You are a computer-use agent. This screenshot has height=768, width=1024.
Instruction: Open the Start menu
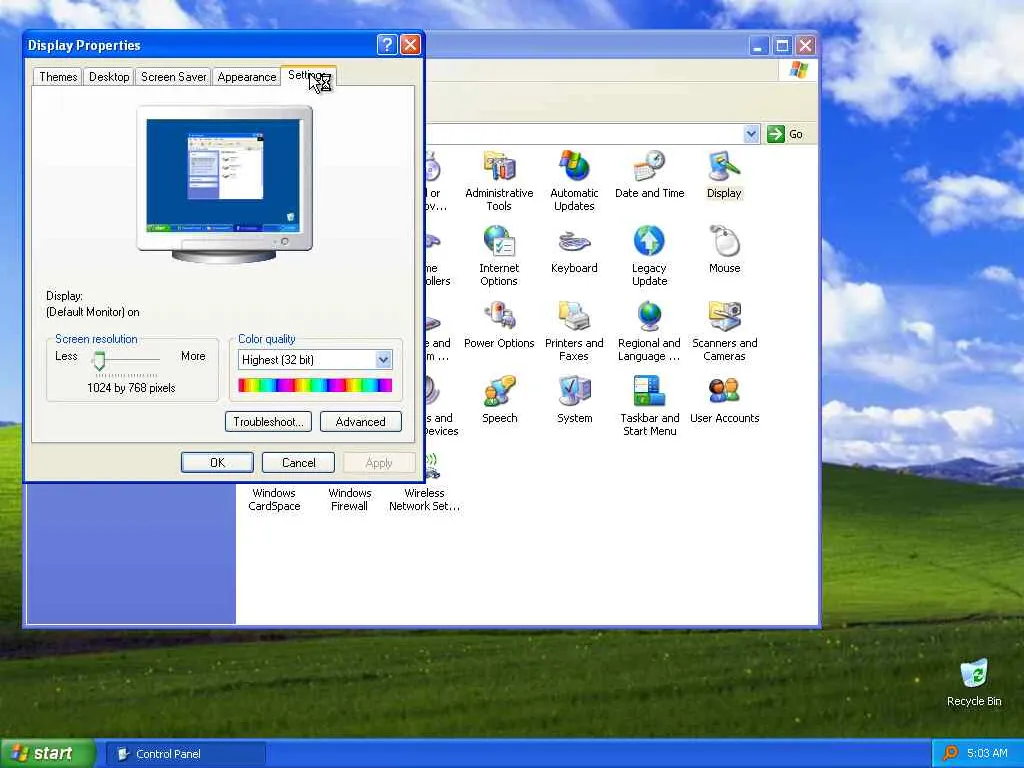[x=48, y=753]
